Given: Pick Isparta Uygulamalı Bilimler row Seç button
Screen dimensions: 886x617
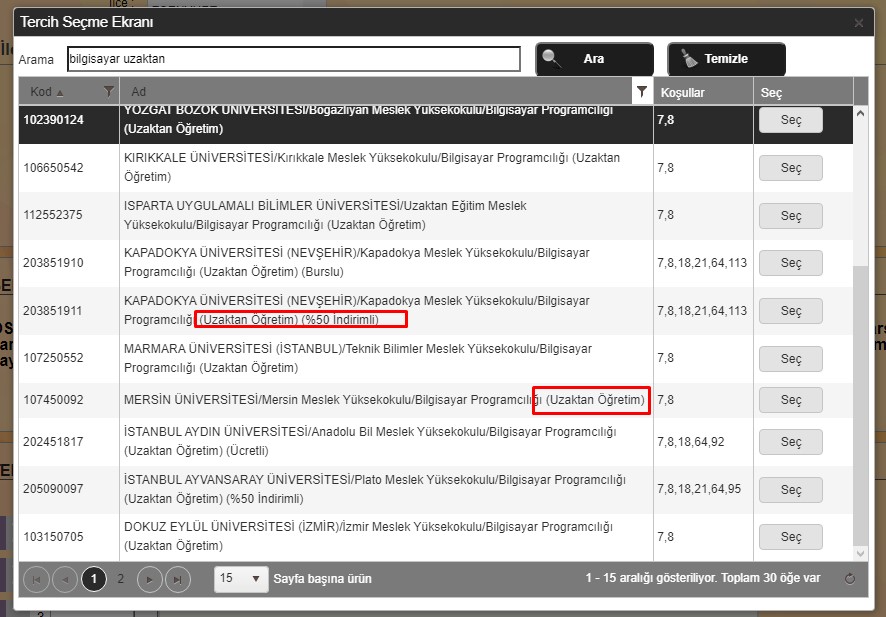Looking at the screenshot, I should coord(791,216).
